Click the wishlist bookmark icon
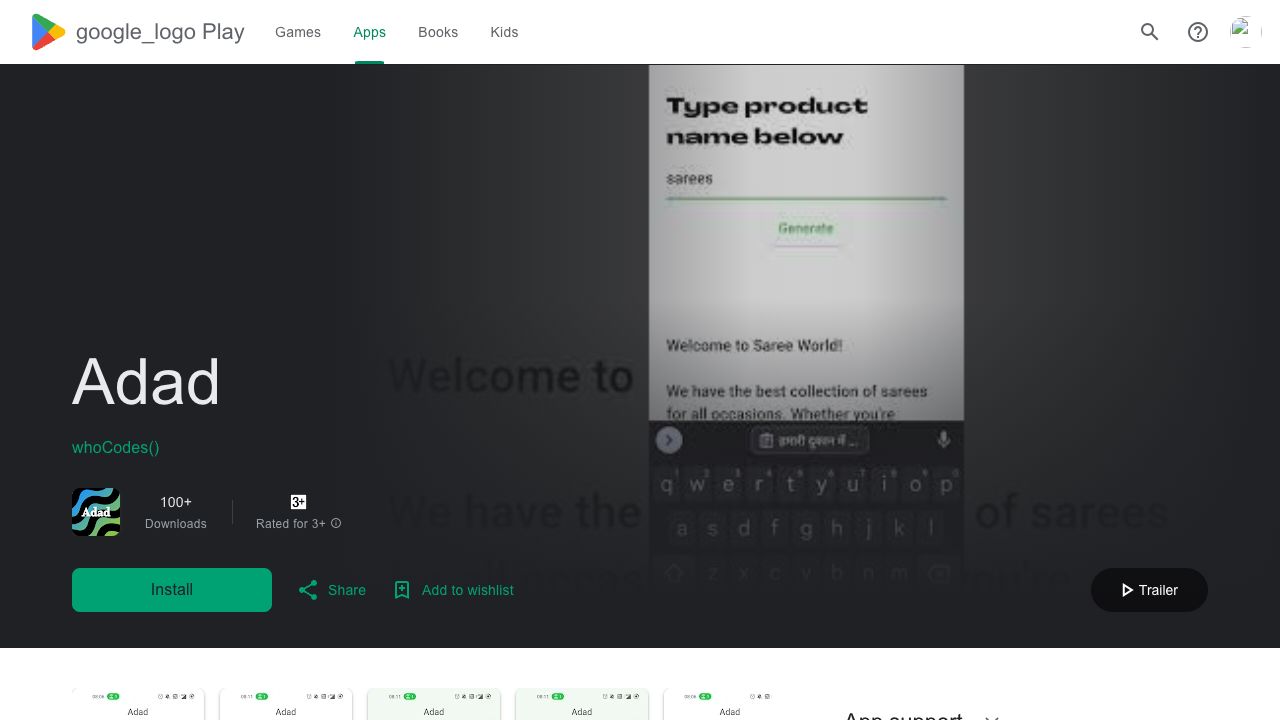 [402, 590]
